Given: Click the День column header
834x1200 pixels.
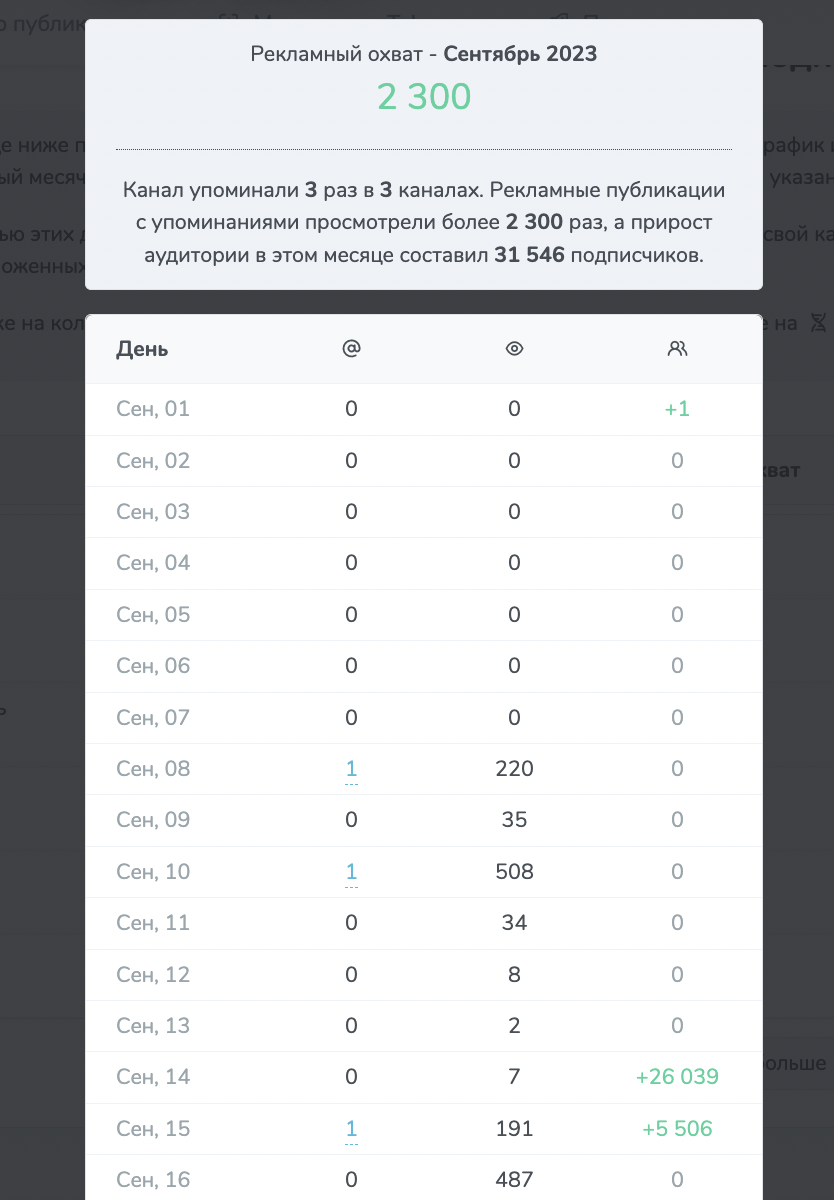Looking at the screenshot, I should point(142,349).
